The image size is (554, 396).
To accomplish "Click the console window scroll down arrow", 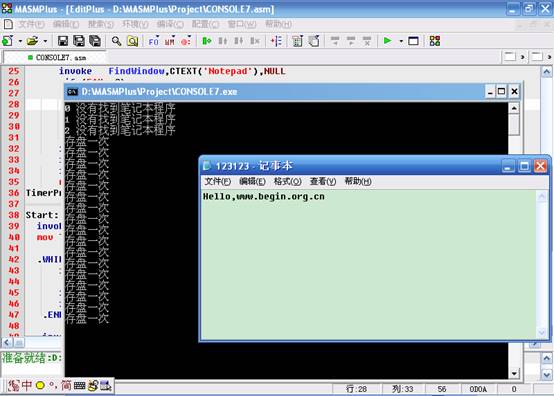I will (x=514, y=373).
